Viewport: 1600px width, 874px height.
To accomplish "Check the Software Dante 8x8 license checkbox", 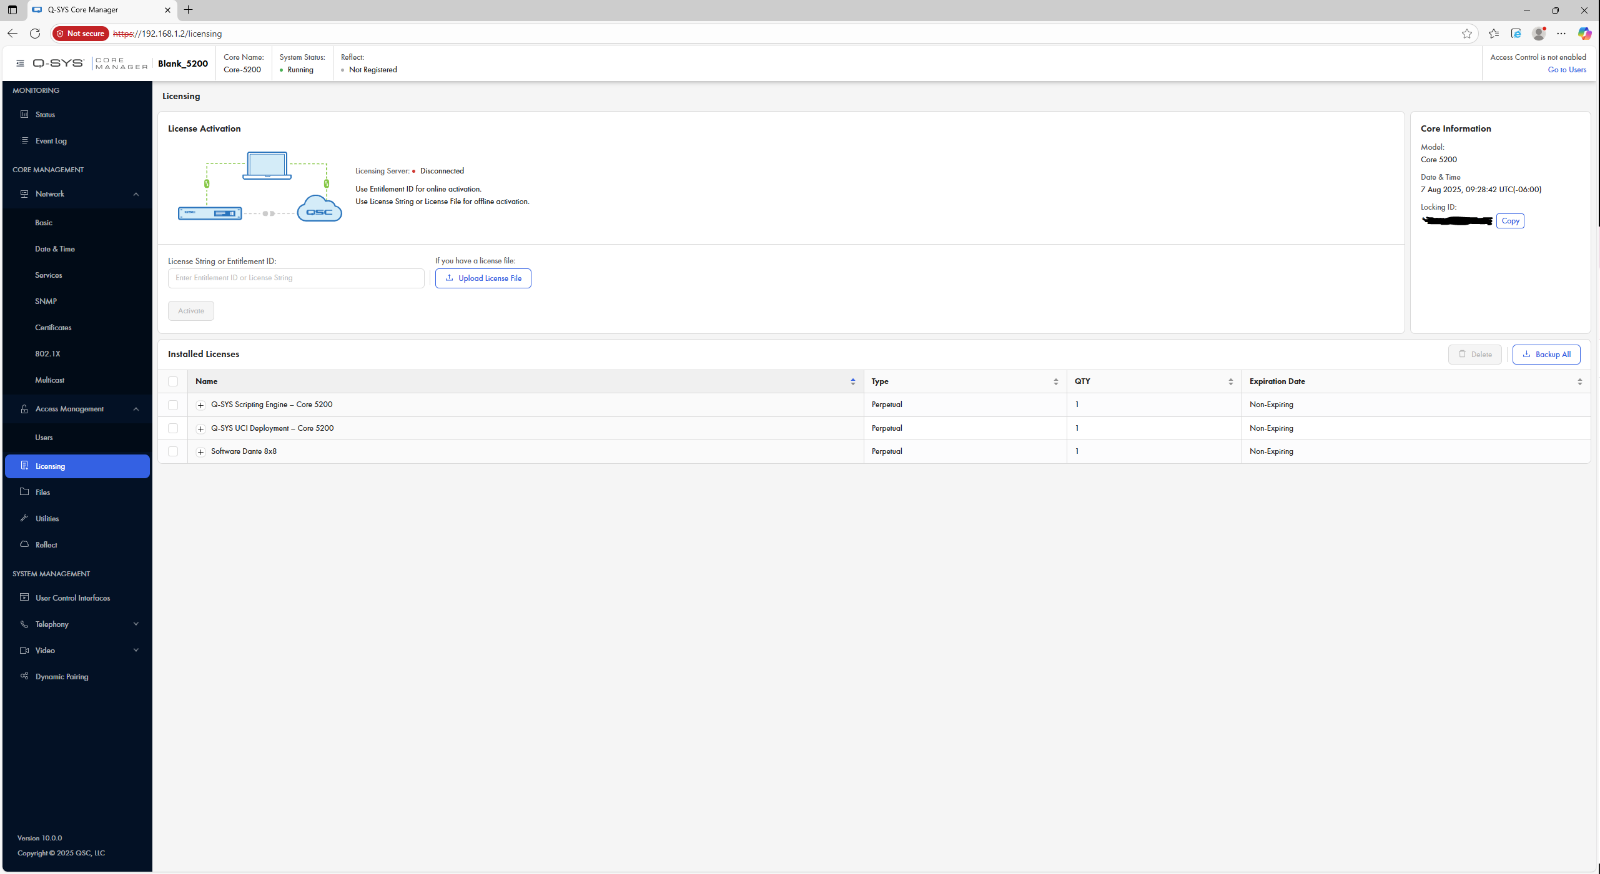I will tap(173, 452).
